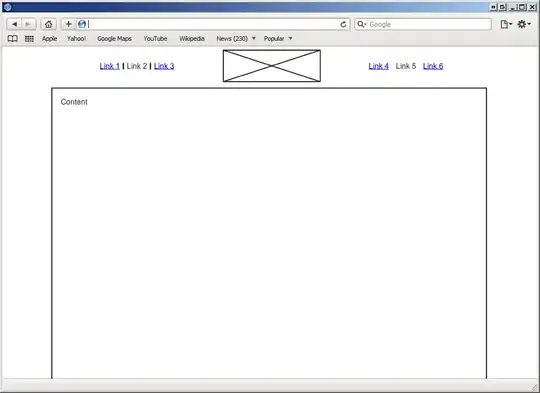This screenshot has height=393, width=540.
Task: Expand the Popular bookmarks dropdown
Action: pos(278,39)
